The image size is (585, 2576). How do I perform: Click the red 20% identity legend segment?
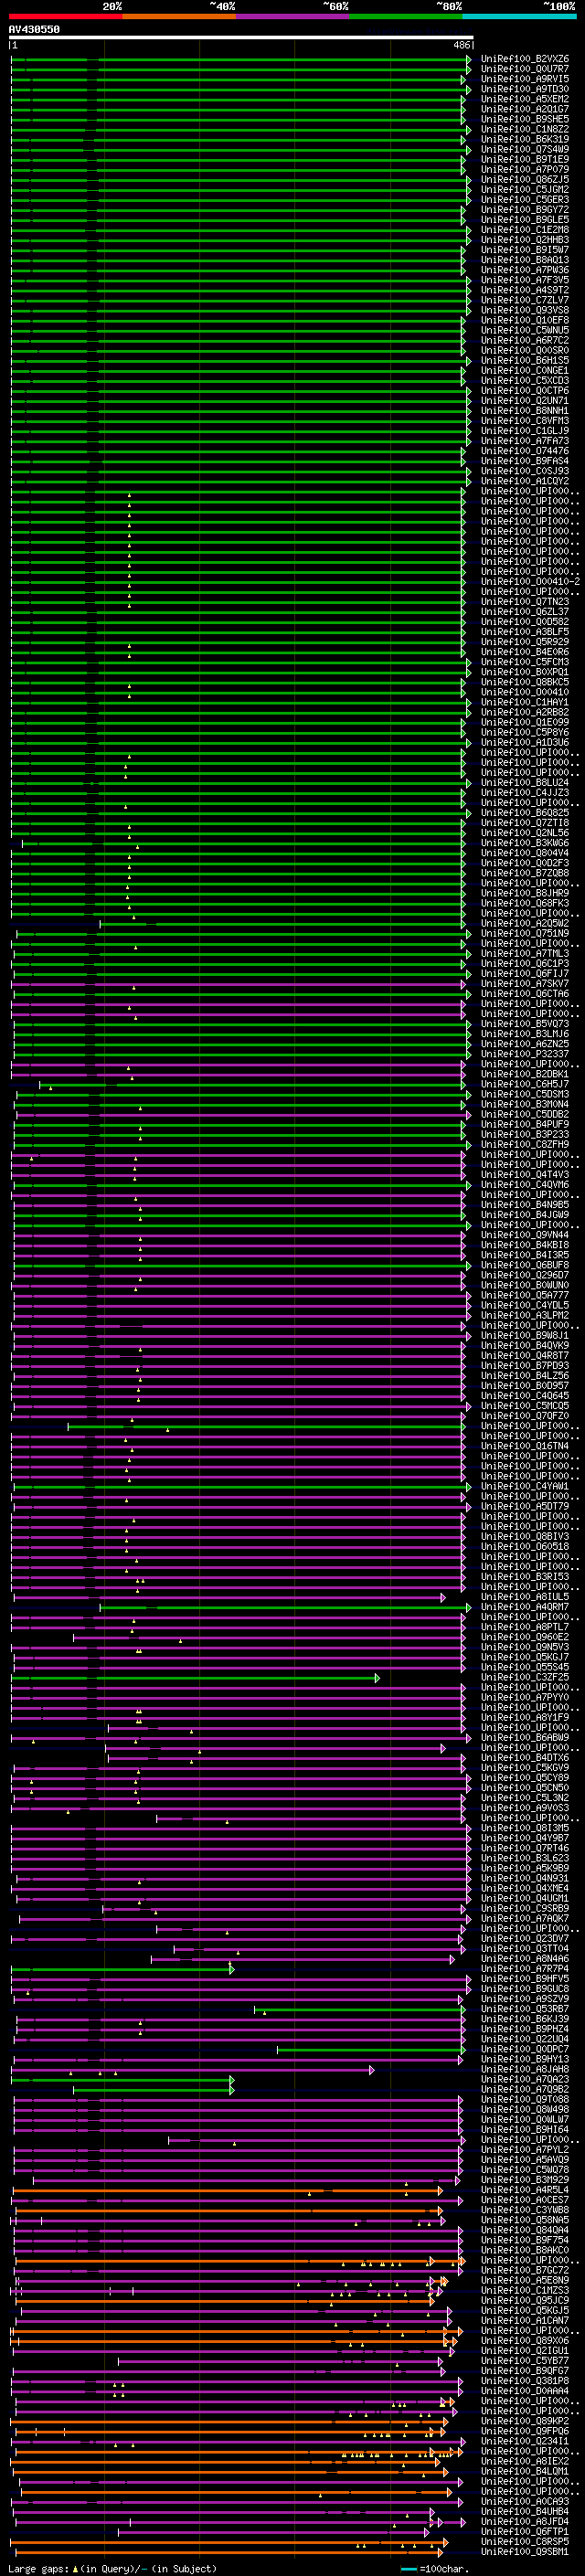point(65,16)
